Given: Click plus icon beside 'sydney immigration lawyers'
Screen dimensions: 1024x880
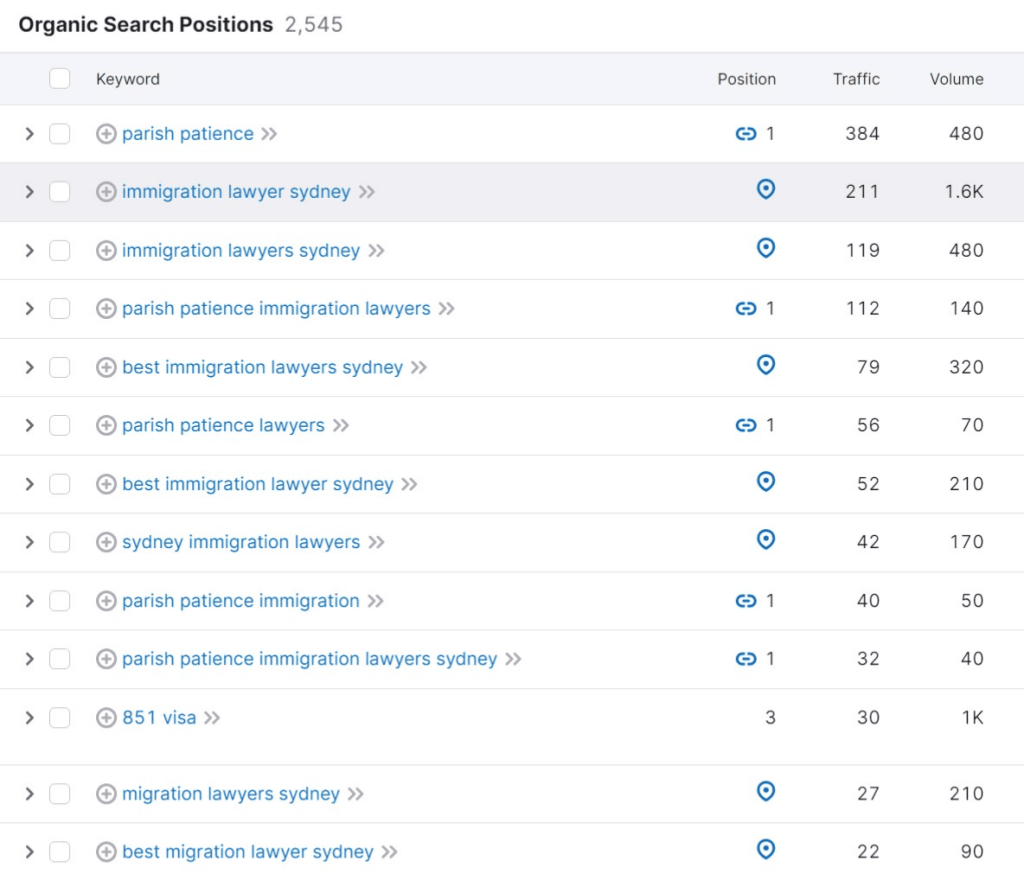Looking at the screenshot, I should [106, 542].
